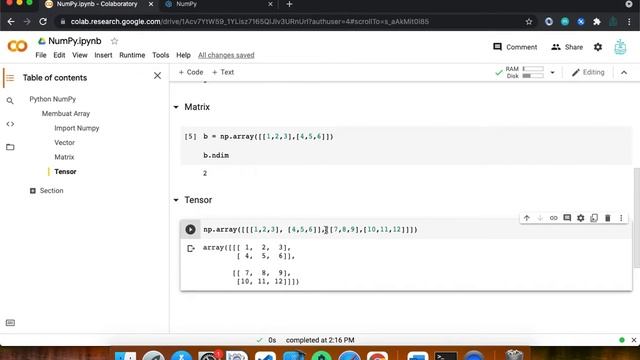The height and width of the screenshot is (360, 640).
Task: Add a new Text cell
Action: coord(223,72)
